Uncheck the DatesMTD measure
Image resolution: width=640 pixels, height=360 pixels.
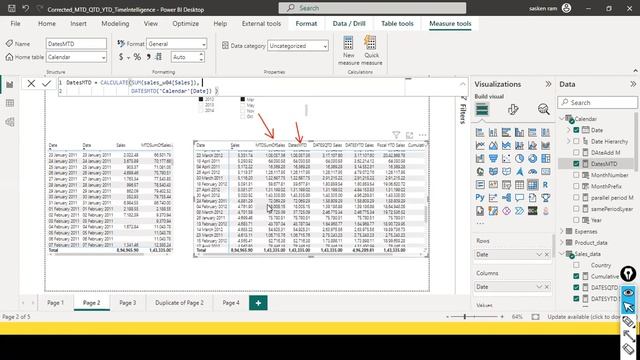pyautogui.click(x=576, y=164)
